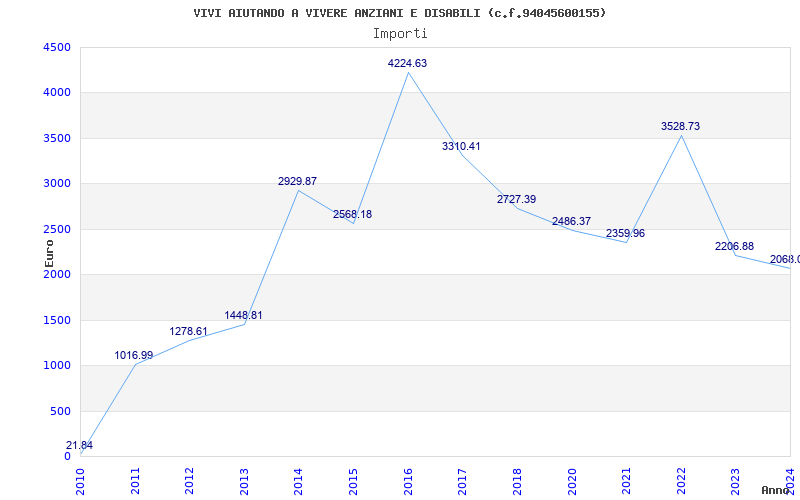This screenshot has width=800, height=500.
Task: Click x-axis year 2013
Action: pos(244,482)
